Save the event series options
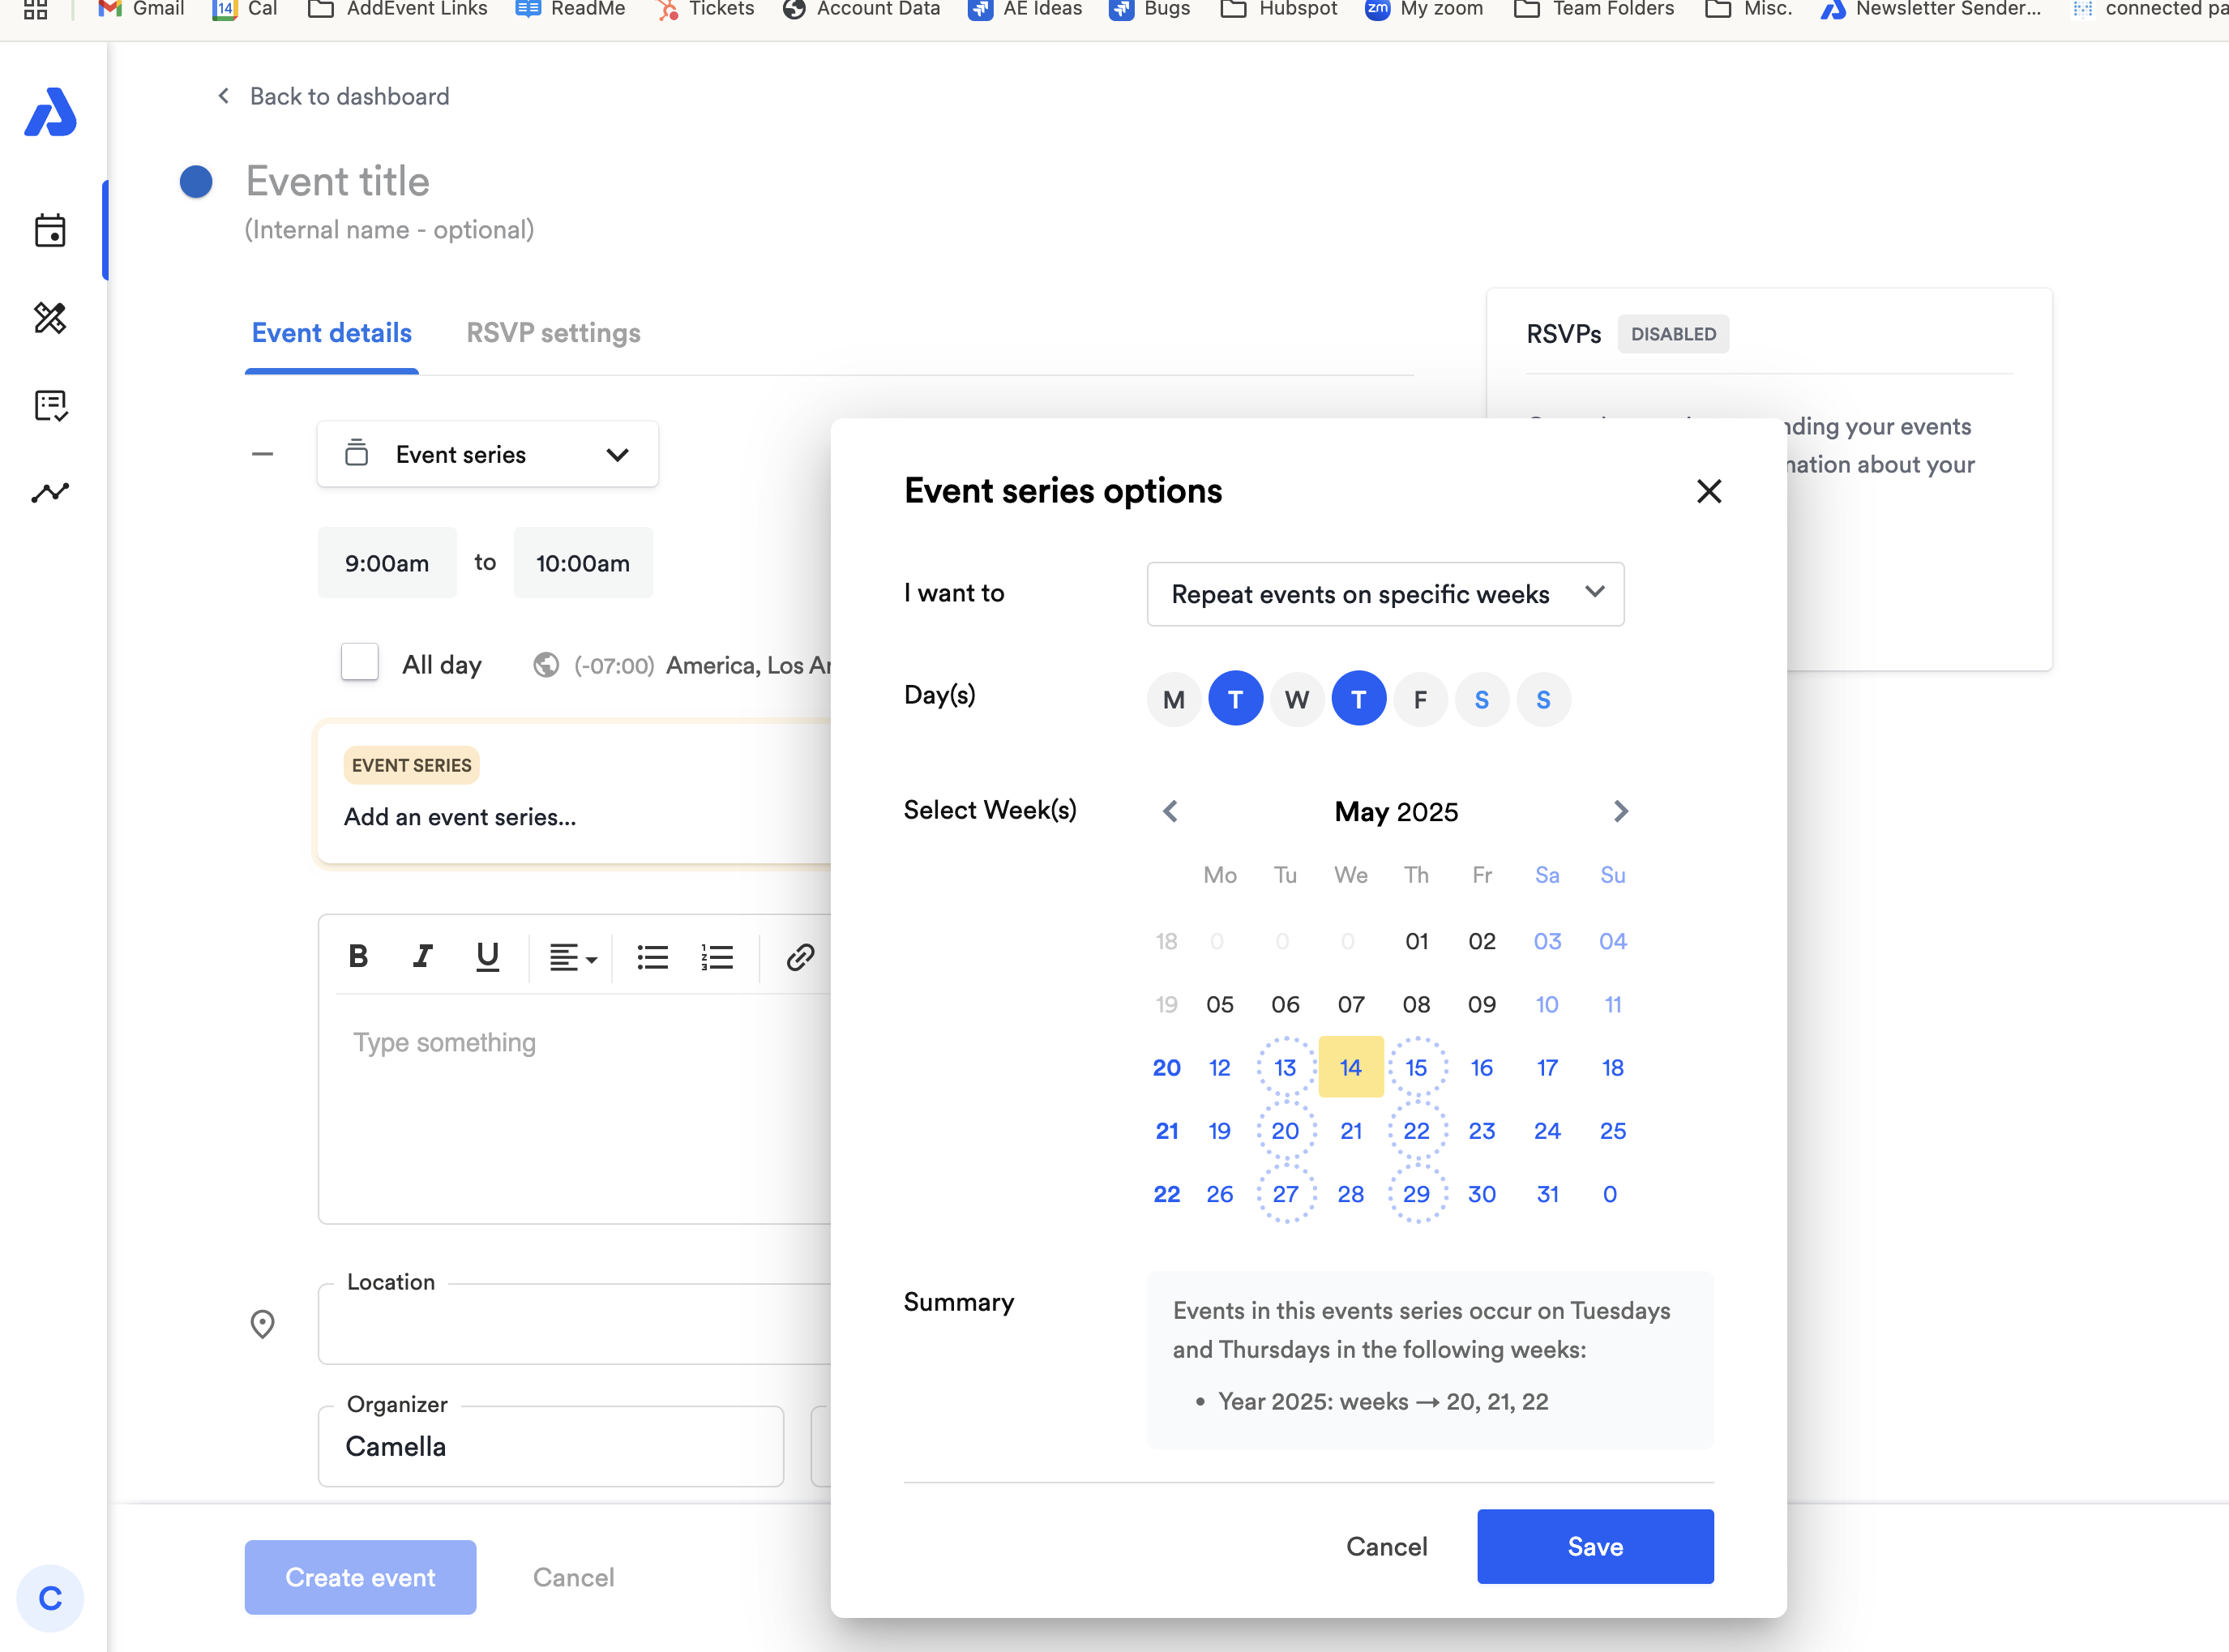 [x=1595, y=1546]
